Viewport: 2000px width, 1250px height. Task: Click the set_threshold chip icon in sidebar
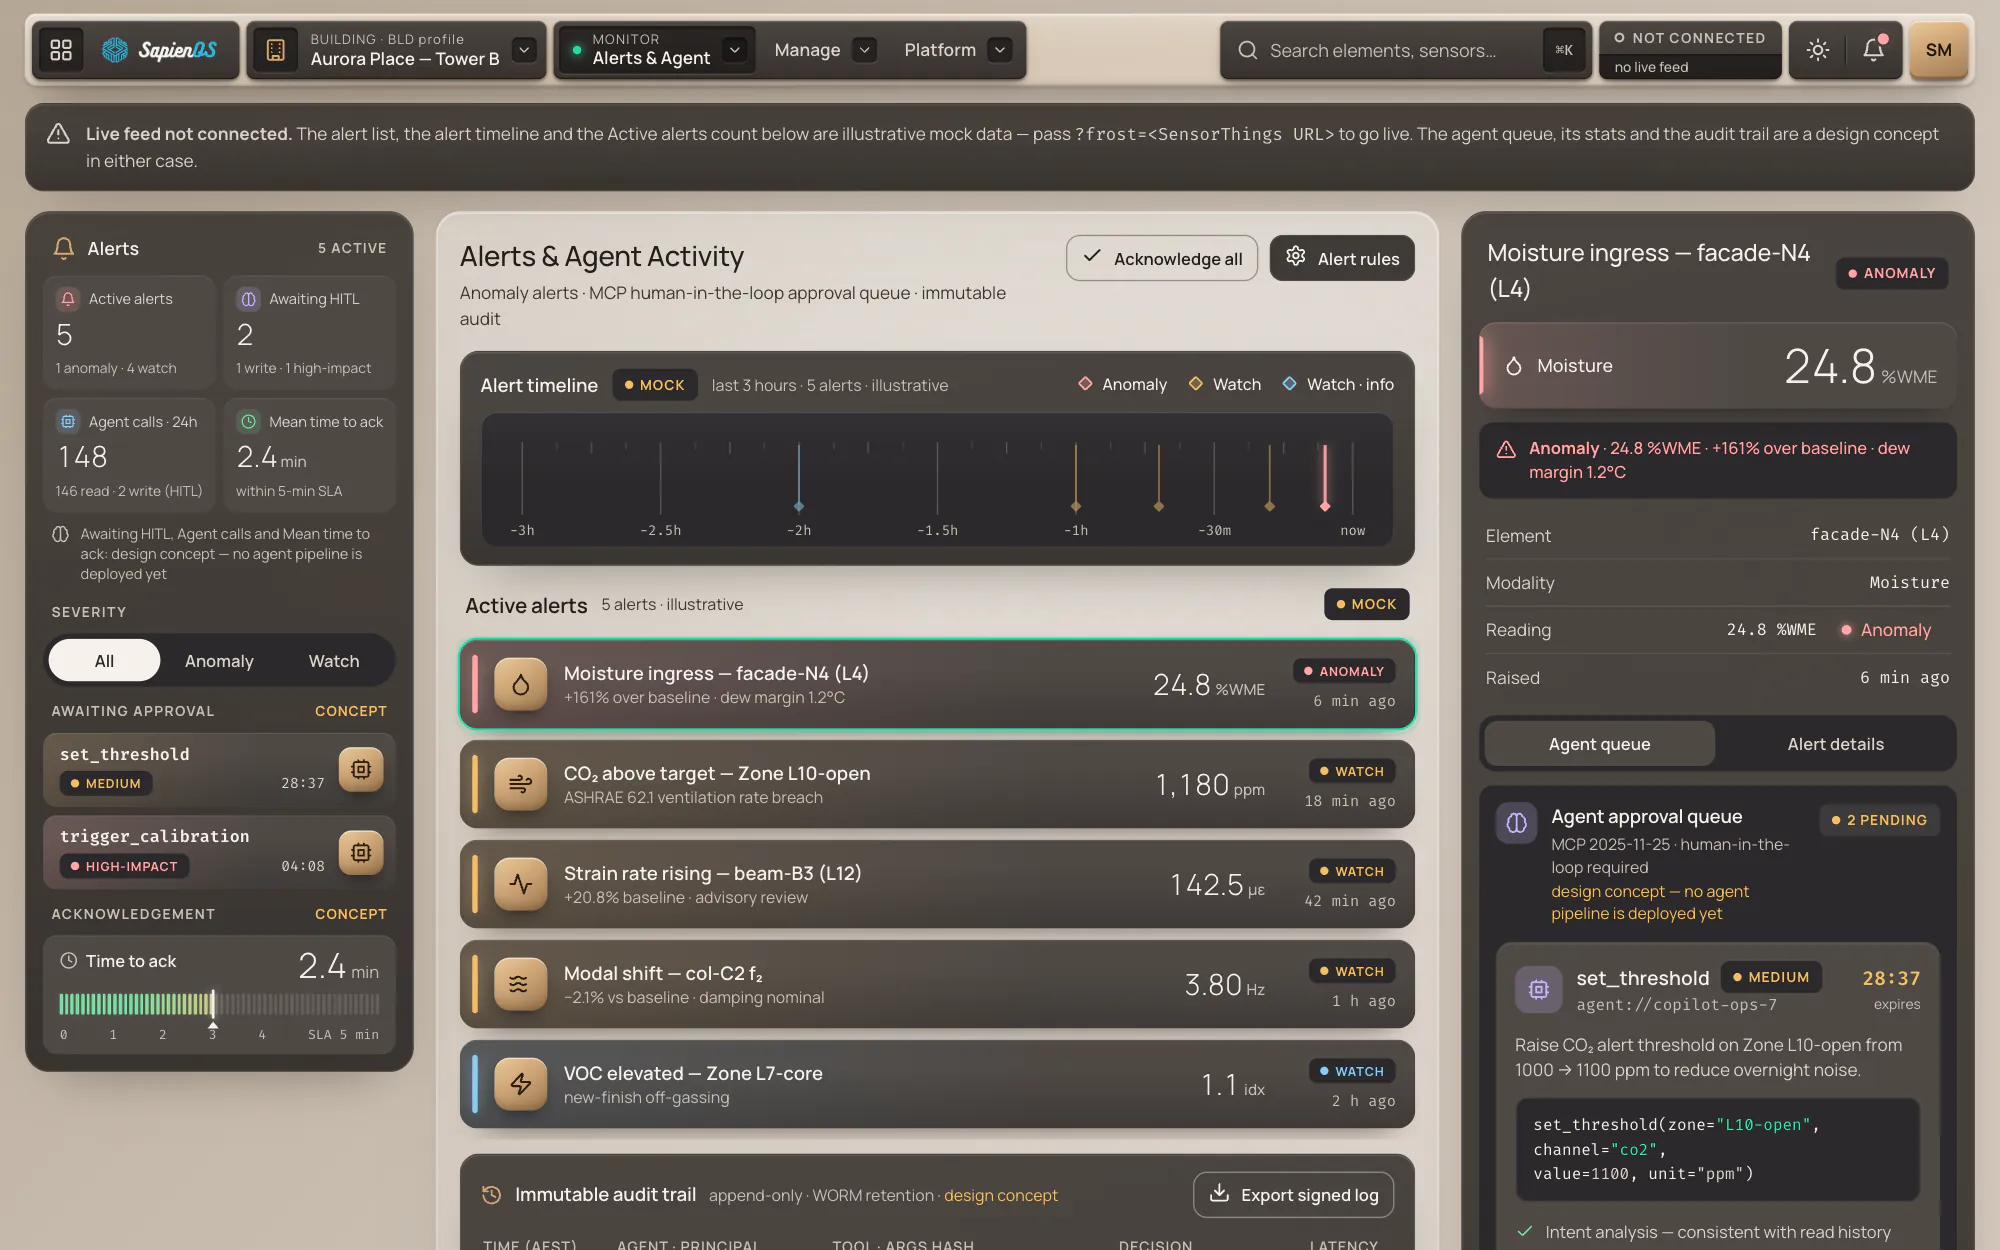(x=361, y=769)
